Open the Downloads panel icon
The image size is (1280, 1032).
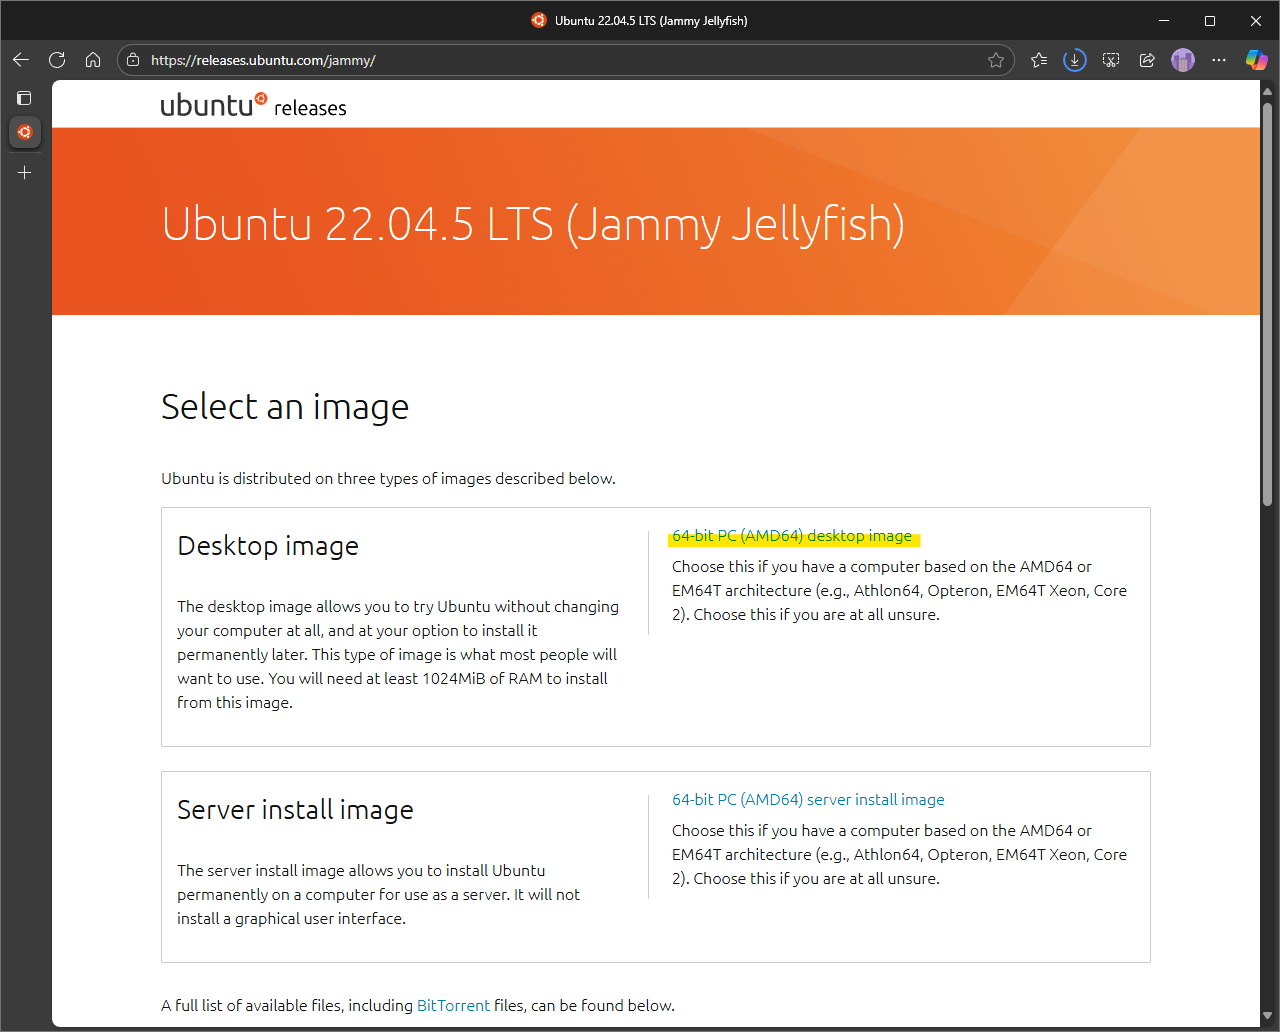pos(1075,60)
